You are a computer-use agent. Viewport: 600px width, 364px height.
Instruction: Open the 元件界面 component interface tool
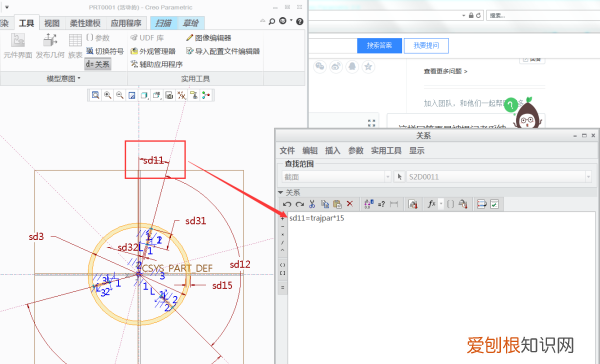click(18, 46)
